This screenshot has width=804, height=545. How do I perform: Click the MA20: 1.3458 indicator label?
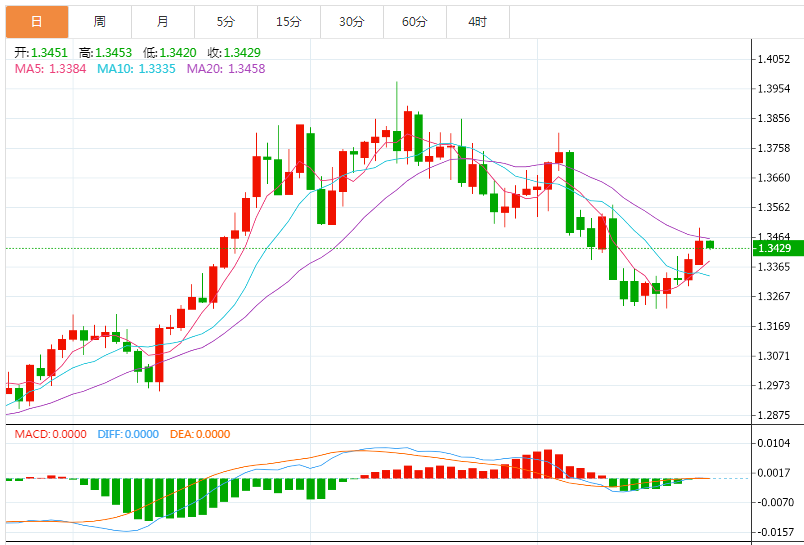[226, 69]
